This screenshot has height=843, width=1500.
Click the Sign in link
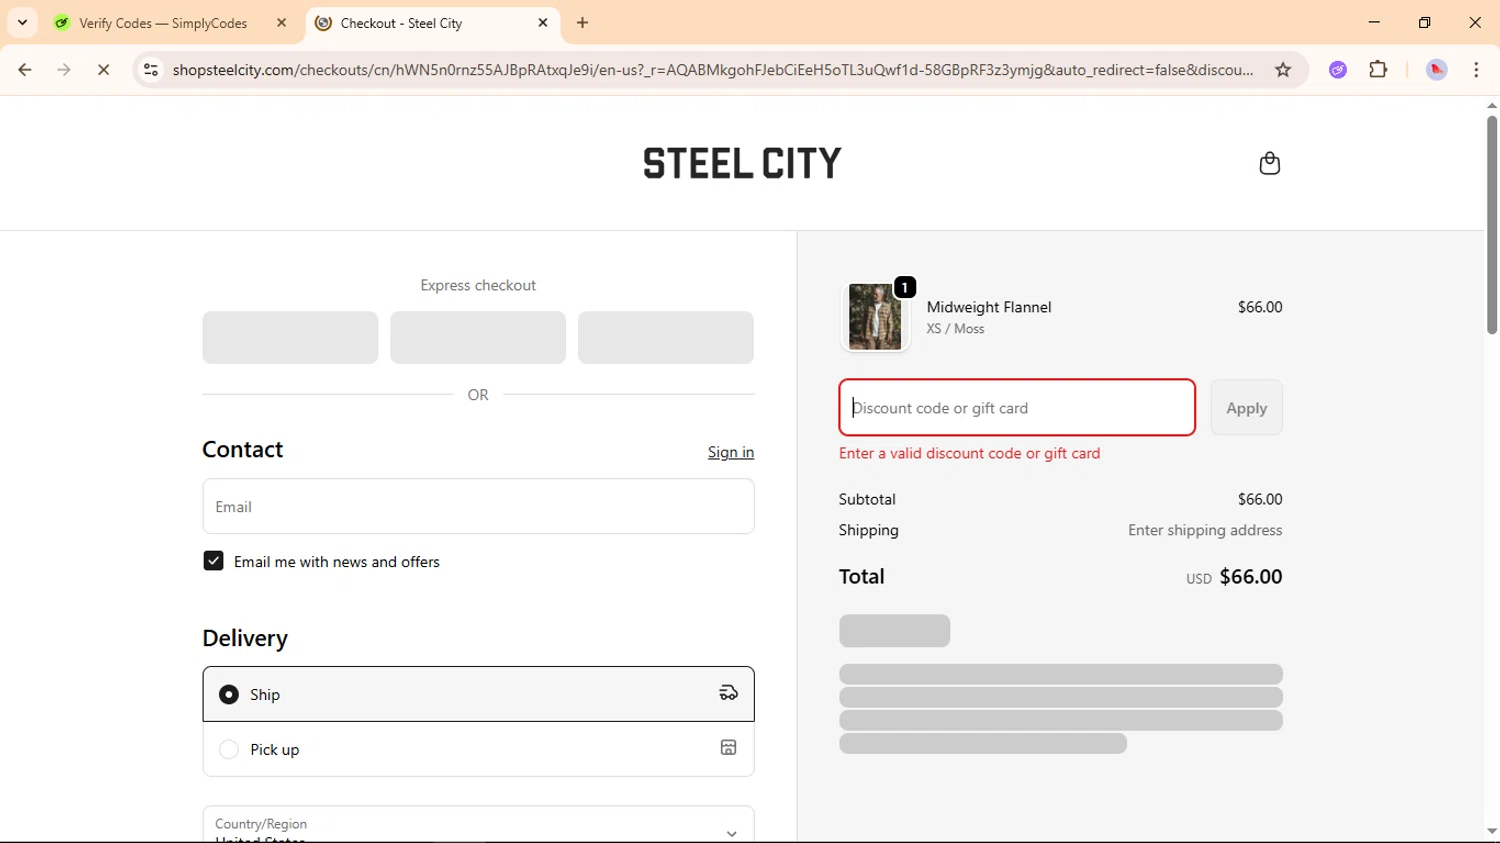(731, 452)
